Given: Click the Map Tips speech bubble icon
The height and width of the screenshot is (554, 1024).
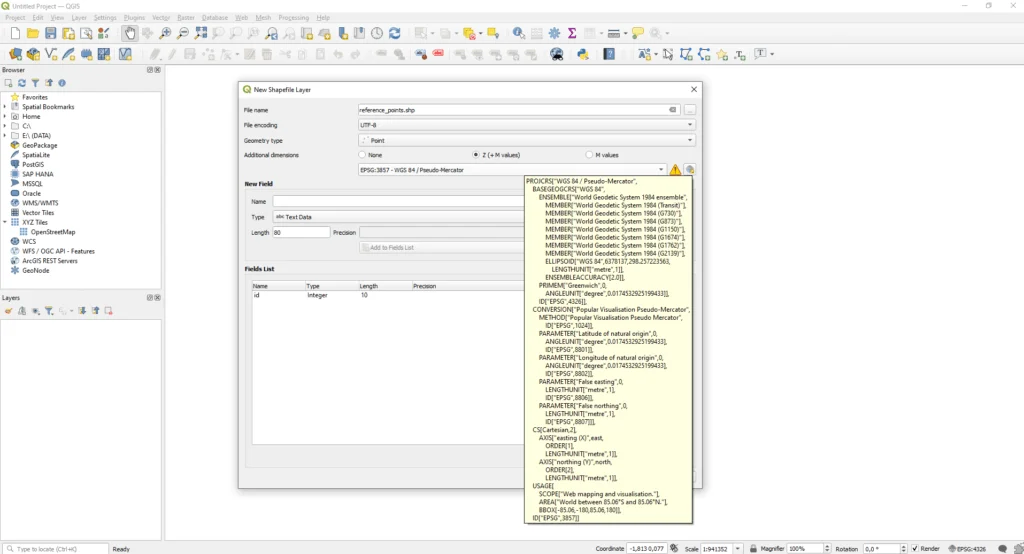Looking at the screenshot, I should pos(637,33).
